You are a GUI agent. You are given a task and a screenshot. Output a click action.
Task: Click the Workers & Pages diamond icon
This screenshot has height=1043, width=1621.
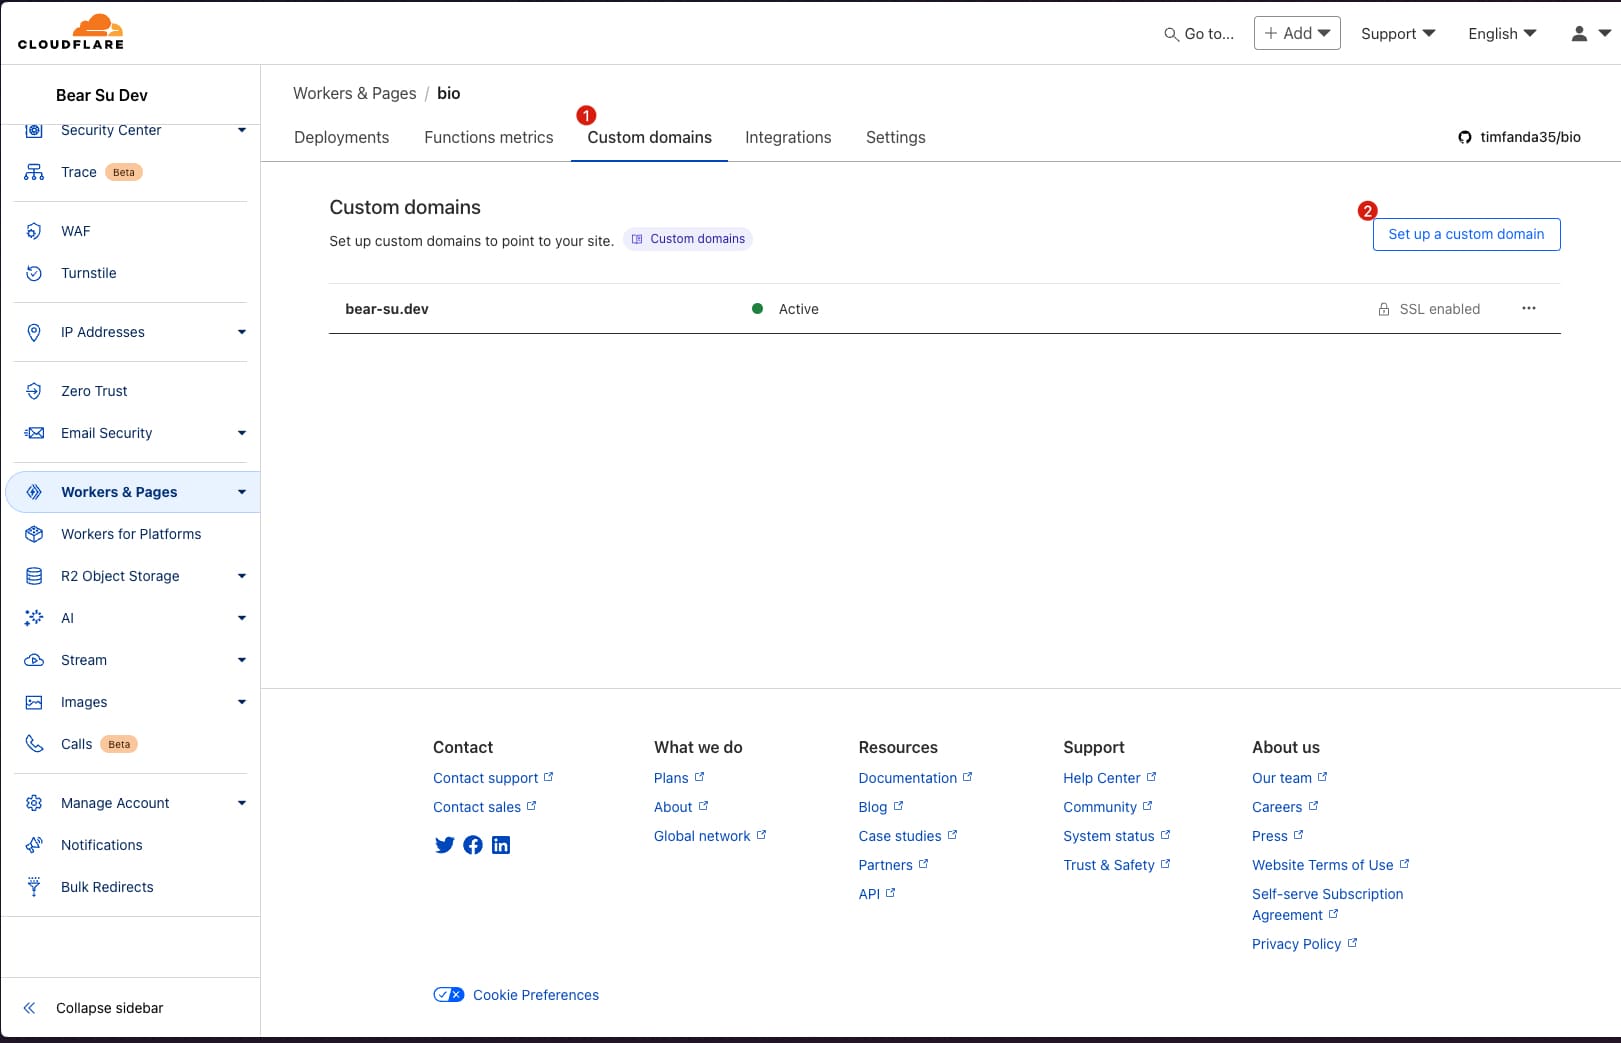tap(34, 492)
